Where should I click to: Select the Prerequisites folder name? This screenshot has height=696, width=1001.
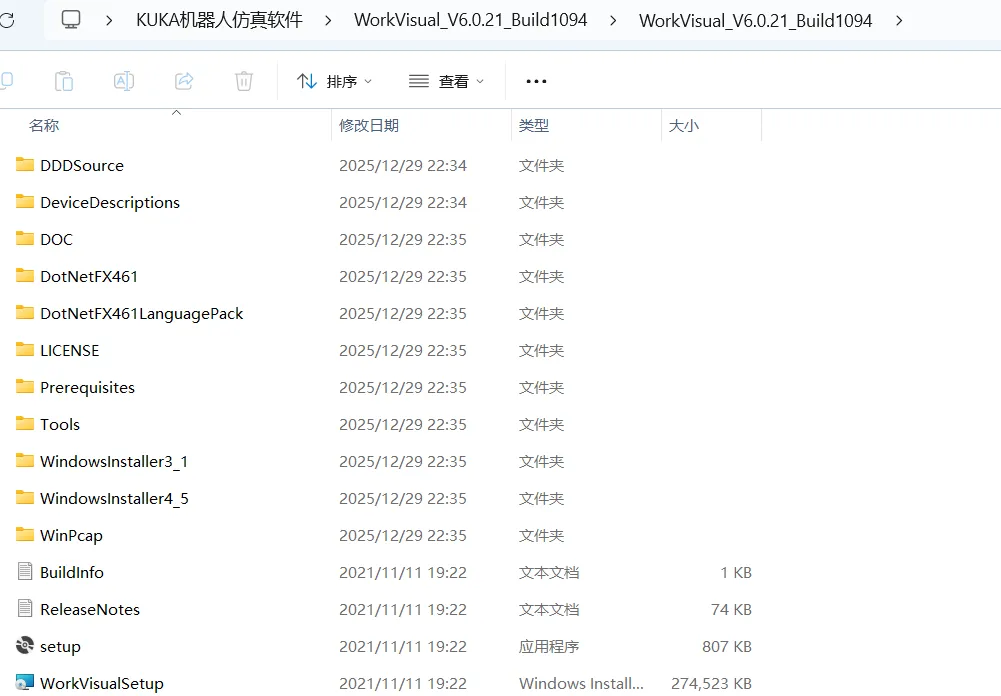point(87,388)
